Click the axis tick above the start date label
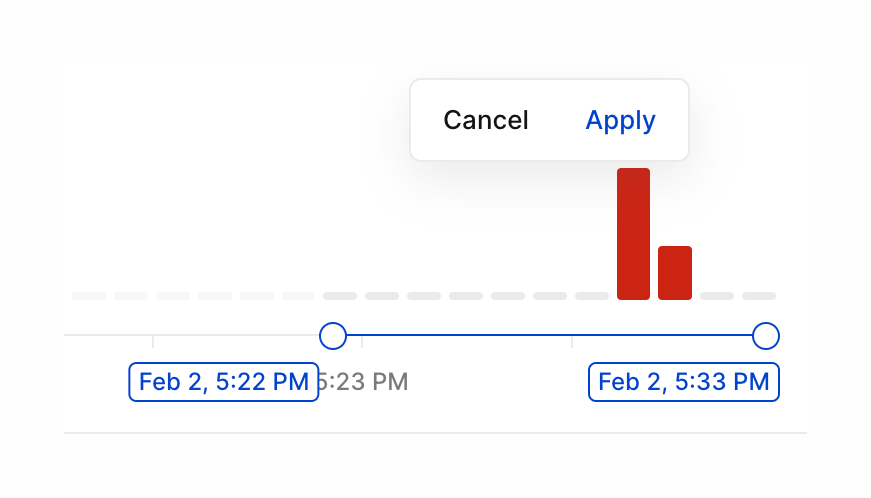Image resolution: width=871 pixels, height=498 pixels. (x=153, y=342)
